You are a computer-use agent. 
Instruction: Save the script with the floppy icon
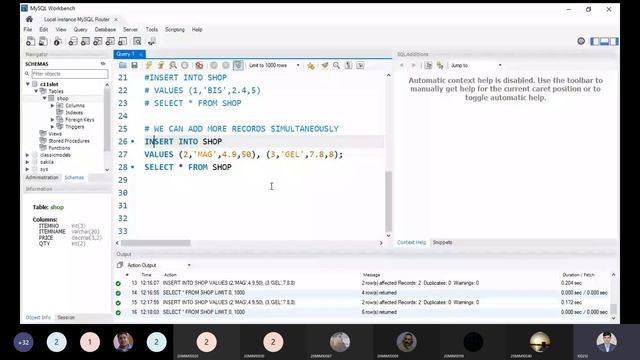coord(134,65)
